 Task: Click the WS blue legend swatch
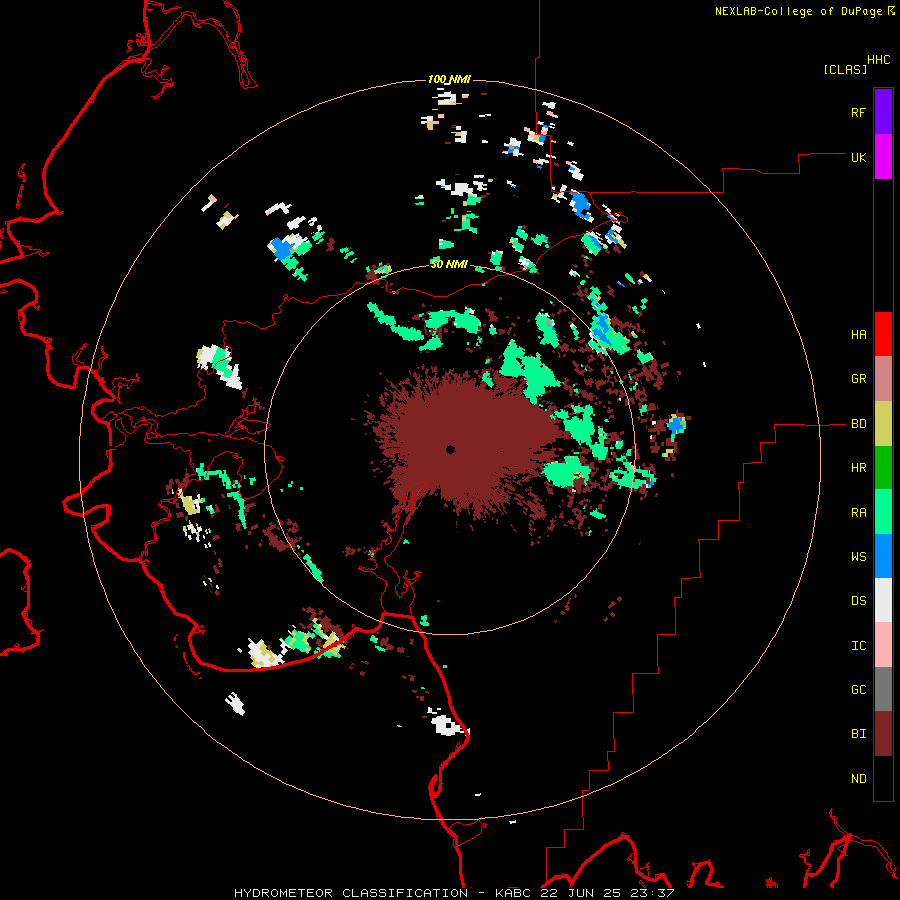883,556
